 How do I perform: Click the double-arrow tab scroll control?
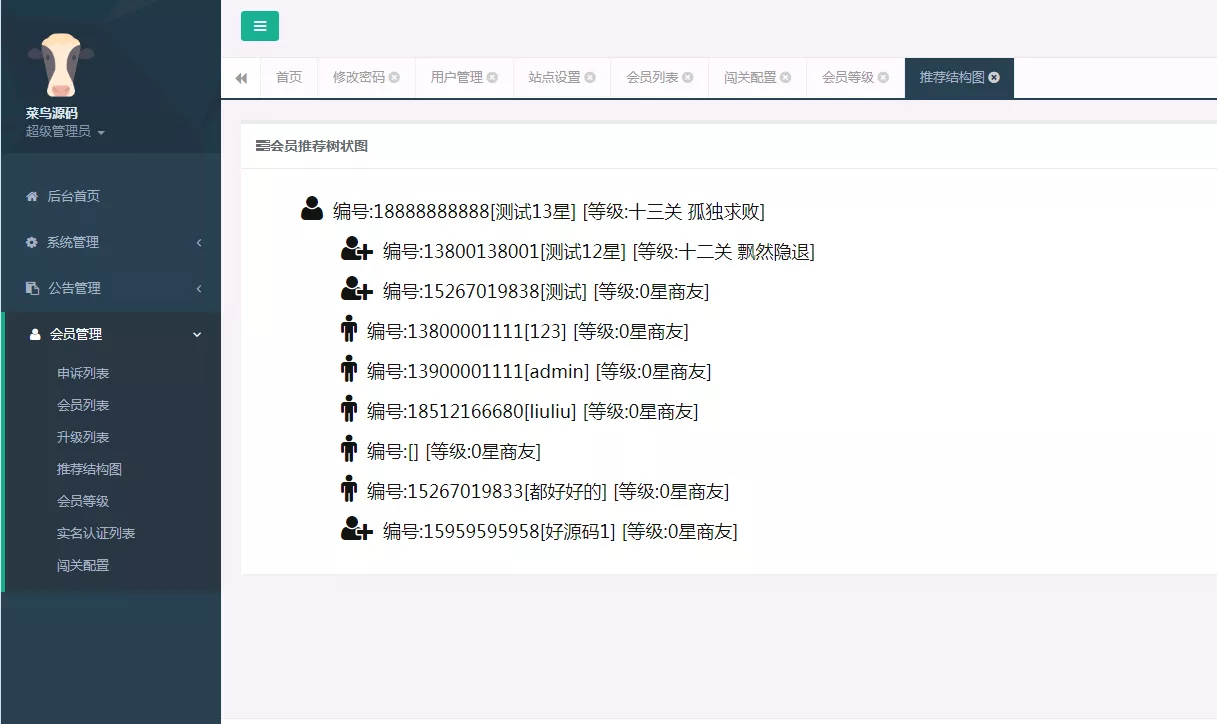[241, 77]
